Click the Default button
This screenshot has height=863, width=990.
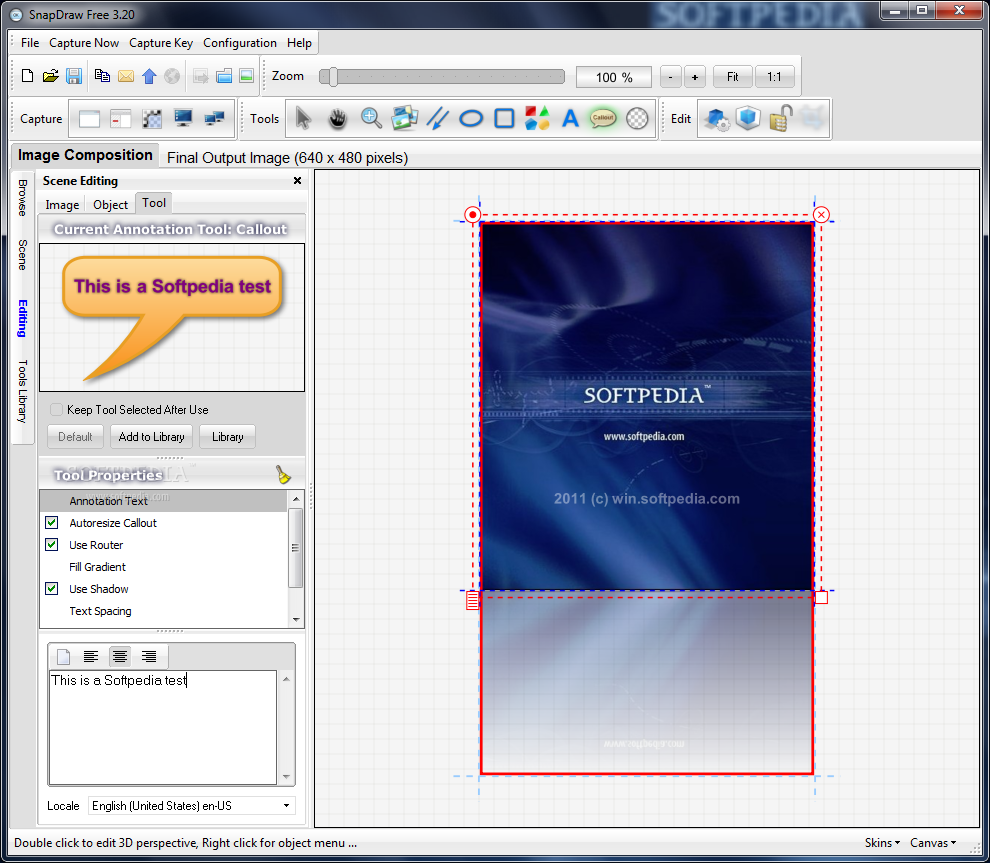click(75, 437)
